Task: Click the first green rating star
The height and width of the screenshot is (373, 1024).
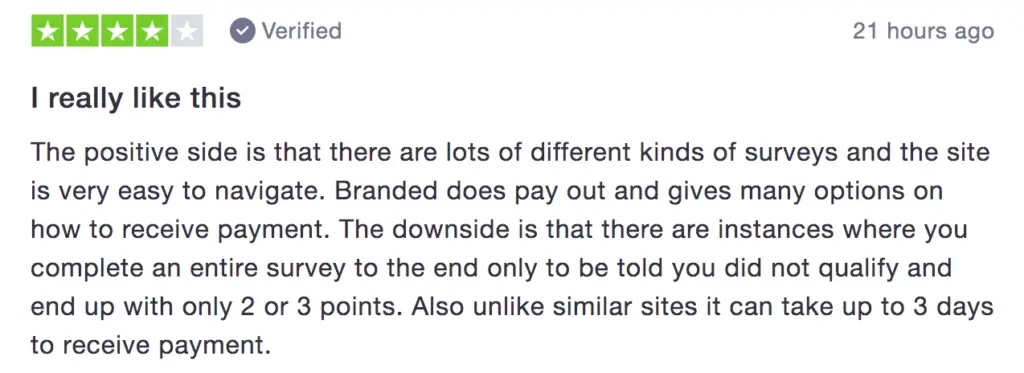Action: (x=48, y=31)
